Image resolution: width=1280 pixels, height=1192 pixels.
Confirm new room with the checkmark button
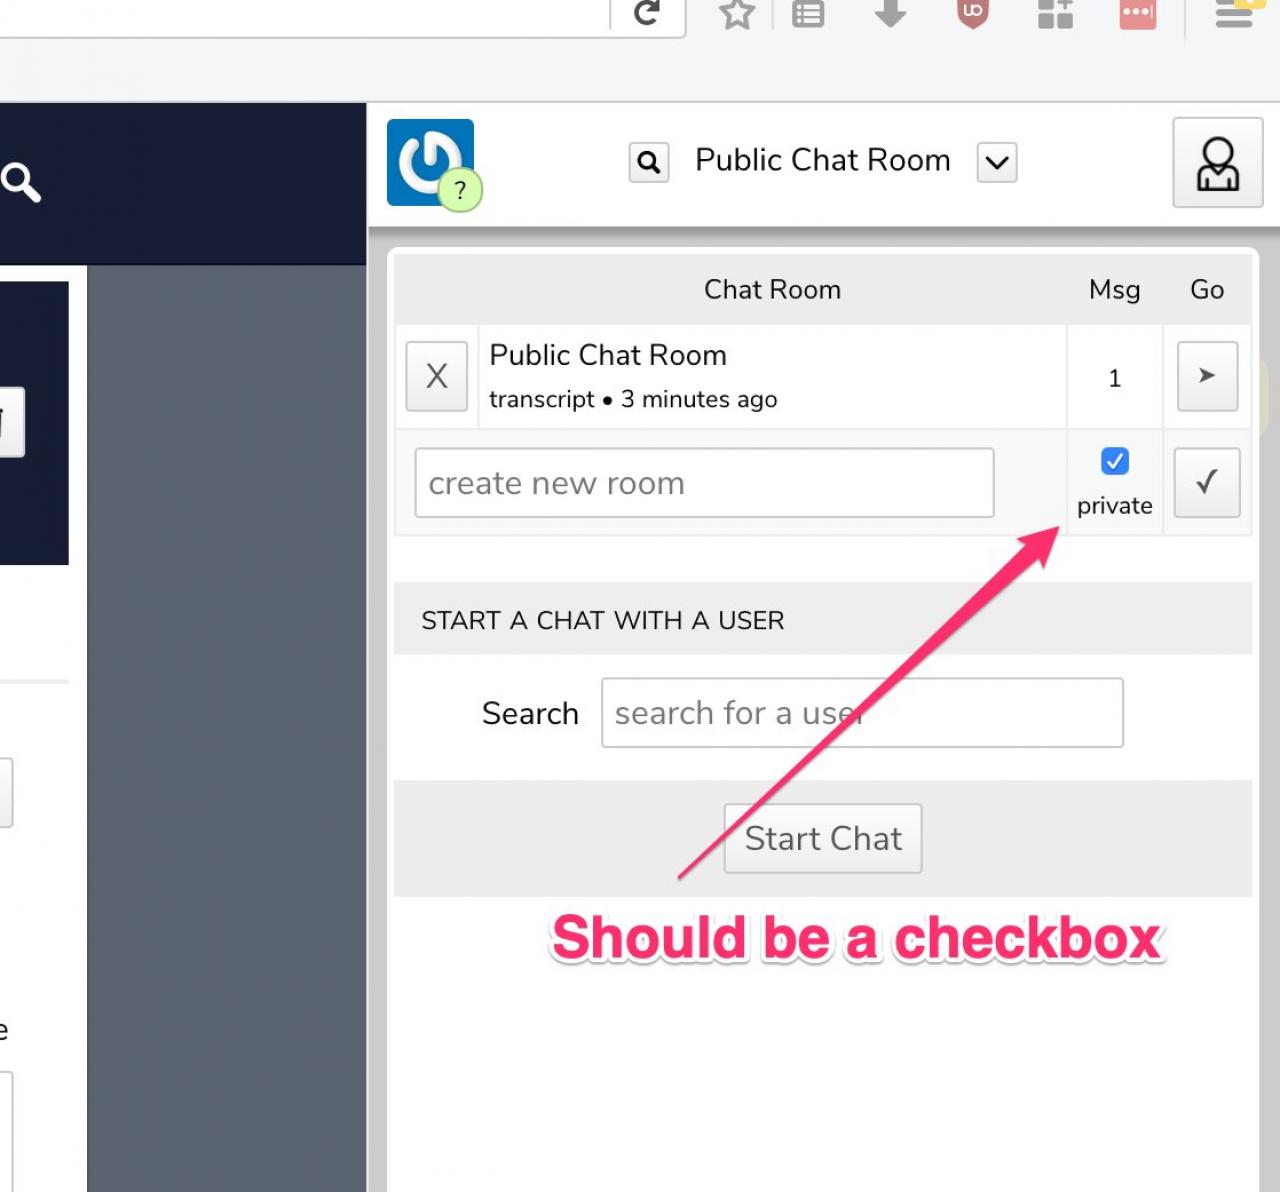pos(1207,483)
